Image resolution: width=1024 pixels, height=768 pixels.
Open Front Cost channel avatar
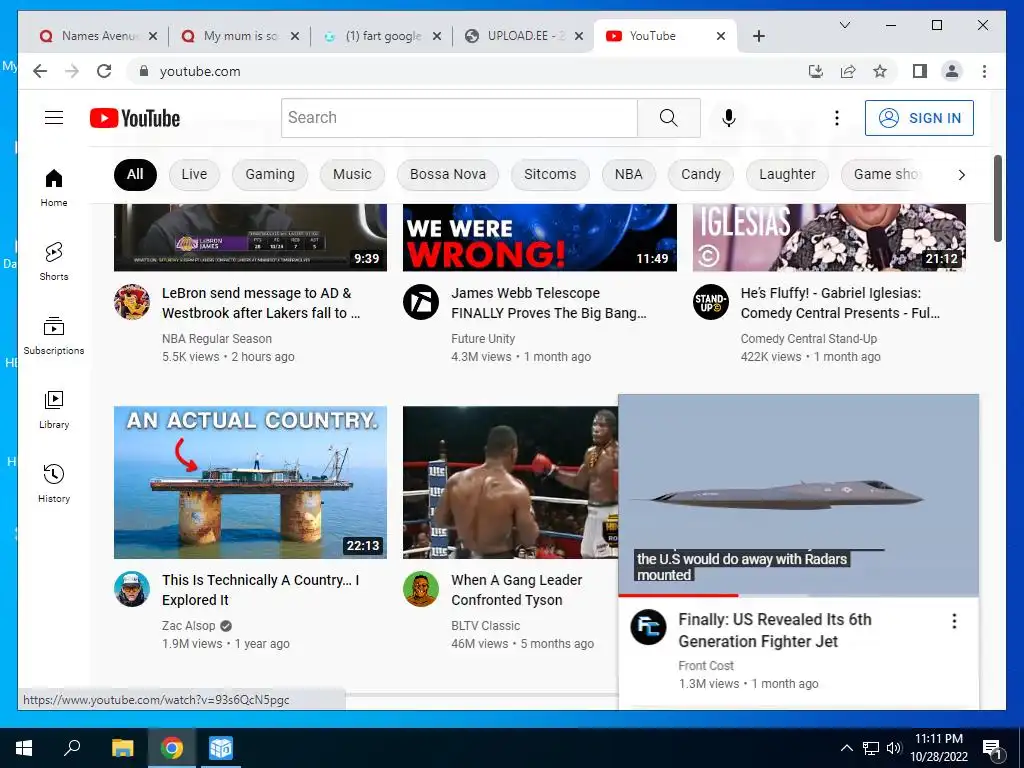point(648,627)
